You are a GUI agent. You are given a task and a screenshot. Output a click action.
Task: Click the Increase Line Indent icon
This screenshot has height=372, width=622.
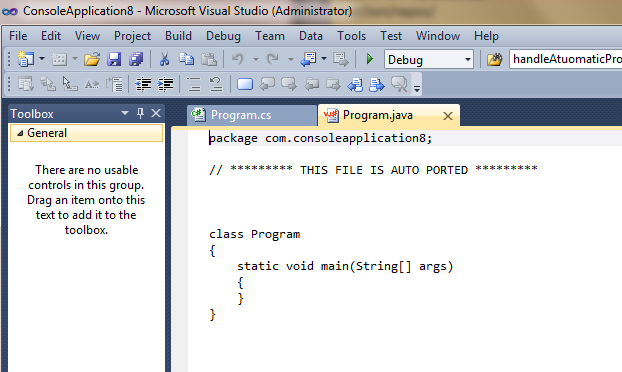coord(165,84)
